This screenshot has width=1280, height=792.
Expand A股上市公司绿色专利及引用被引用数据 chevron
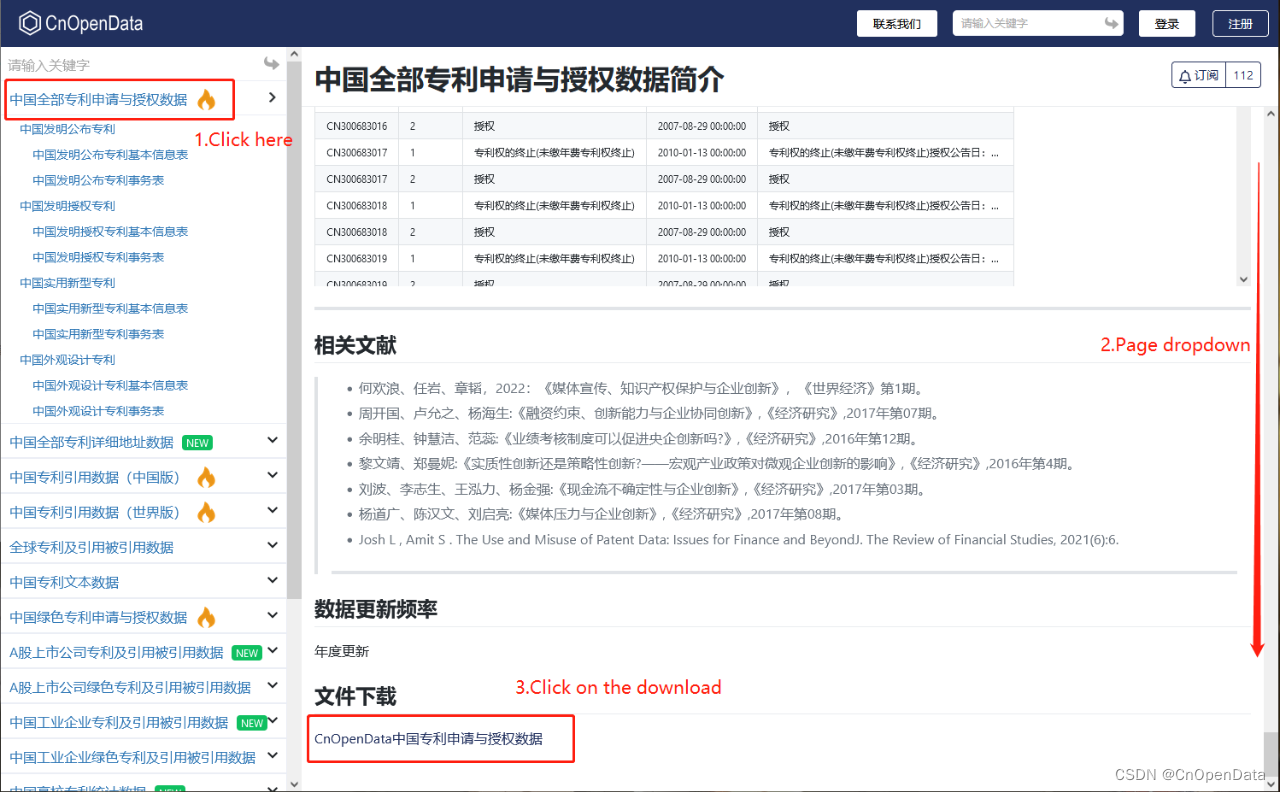(x=272, y=685)
